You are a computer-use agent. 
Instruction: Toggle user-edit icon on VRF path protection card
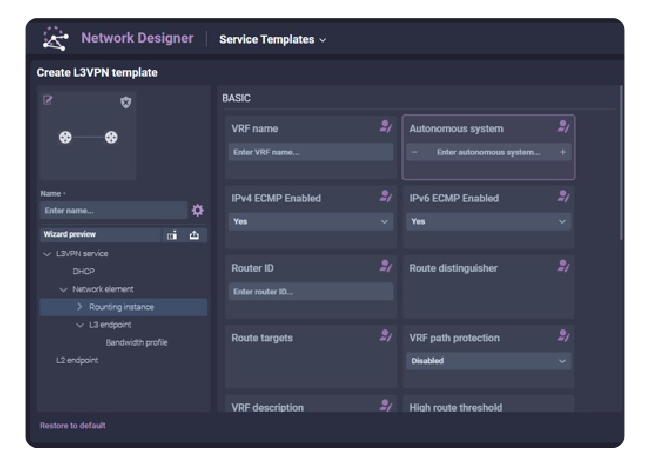563,335
